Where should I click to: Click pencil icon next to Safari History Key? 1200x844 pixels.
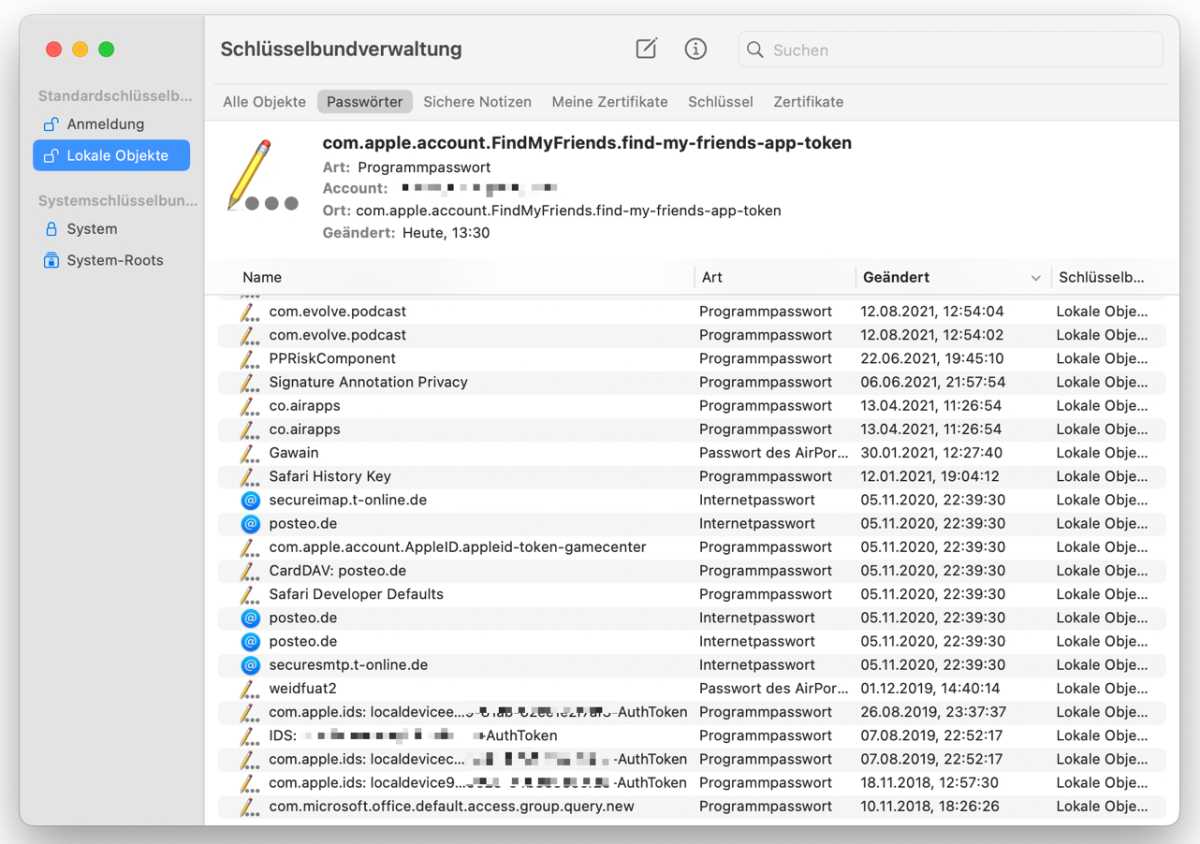(250, 476)
